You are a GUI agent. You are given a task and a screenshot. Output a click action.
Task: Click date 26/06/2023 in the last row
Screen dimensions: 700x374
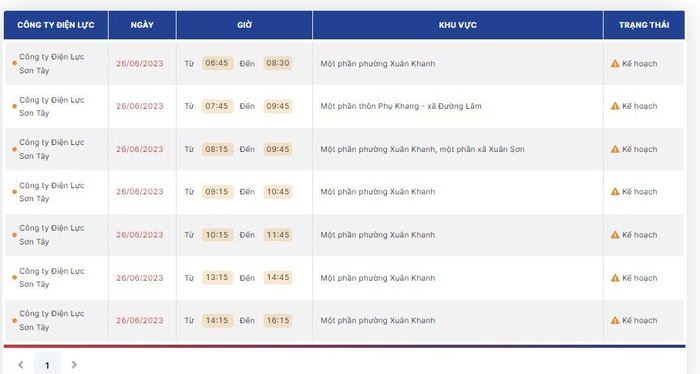(x=140, y=320)
